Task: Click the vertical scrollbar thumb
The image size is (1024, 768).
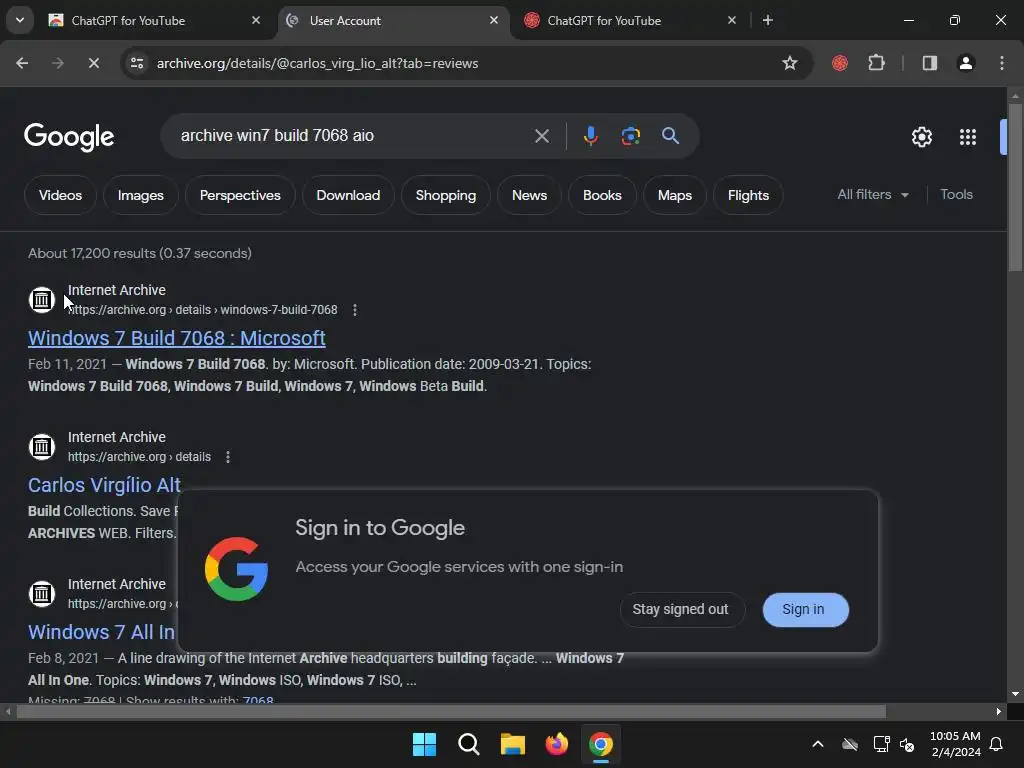Action: 1015,187
